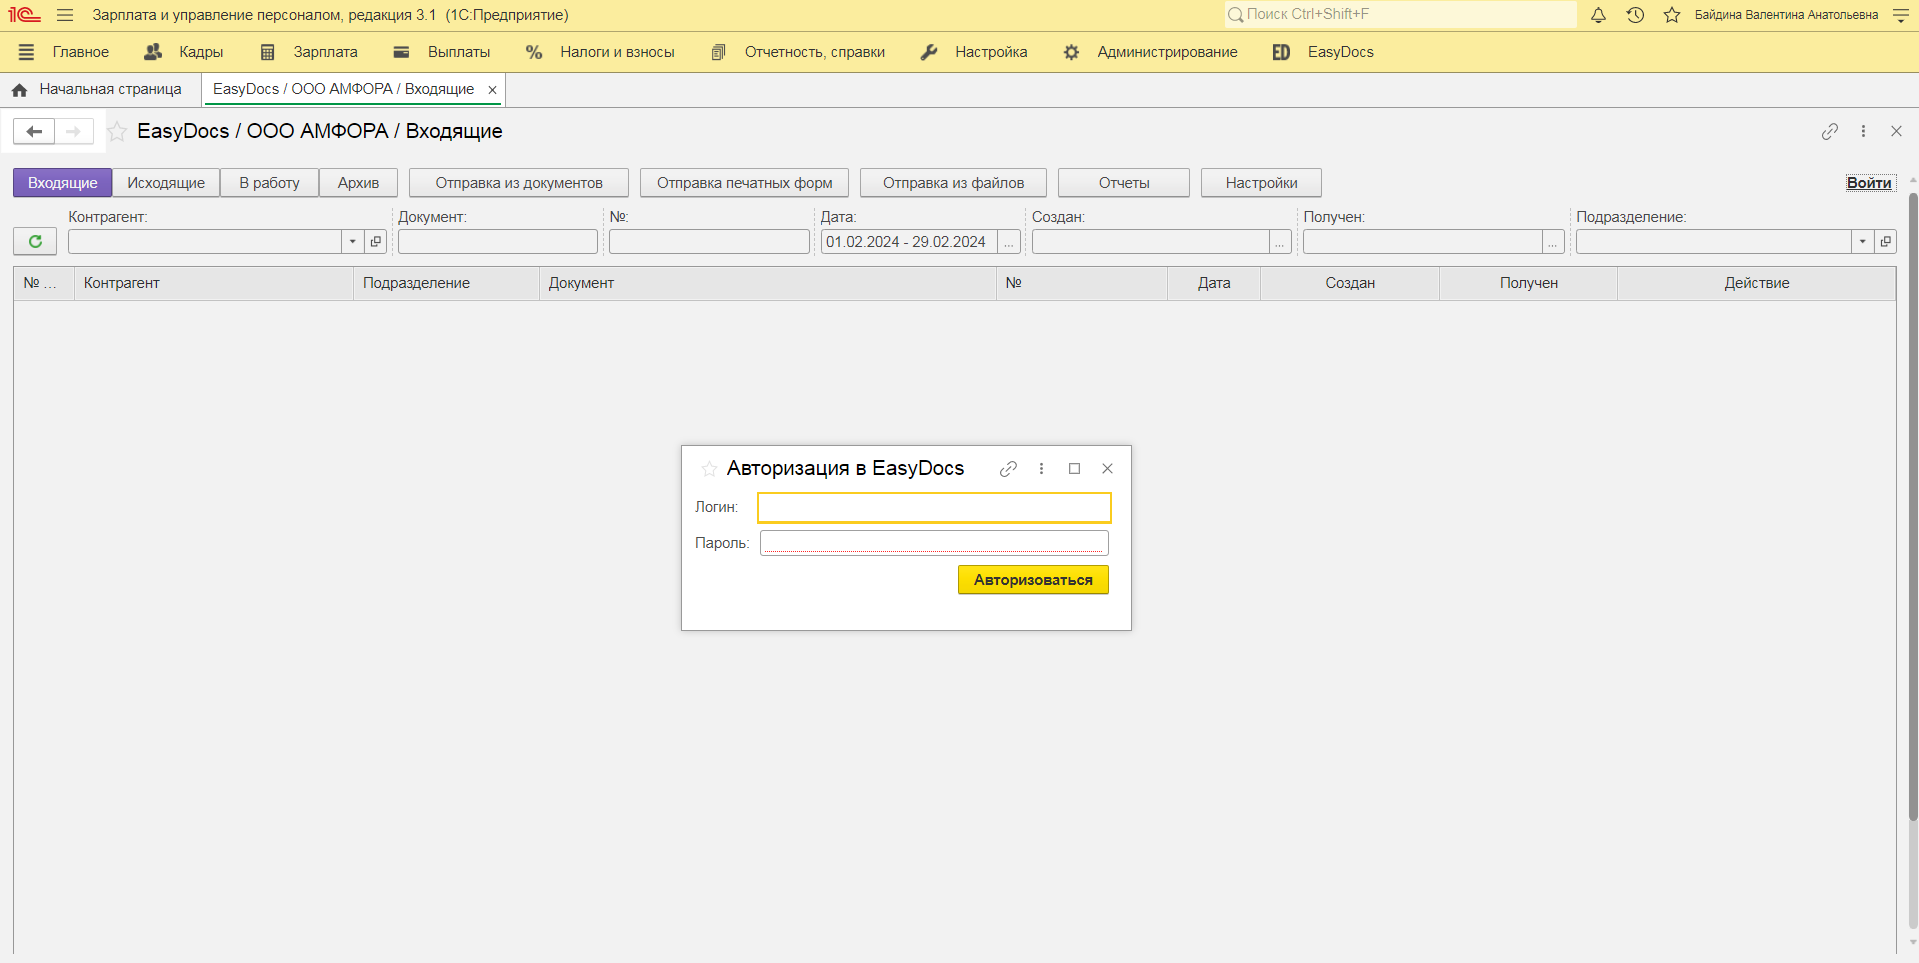The width and height of the screenshot is (1919, 963).
Task: Click the Войти link
Action: click(1869, 182)
